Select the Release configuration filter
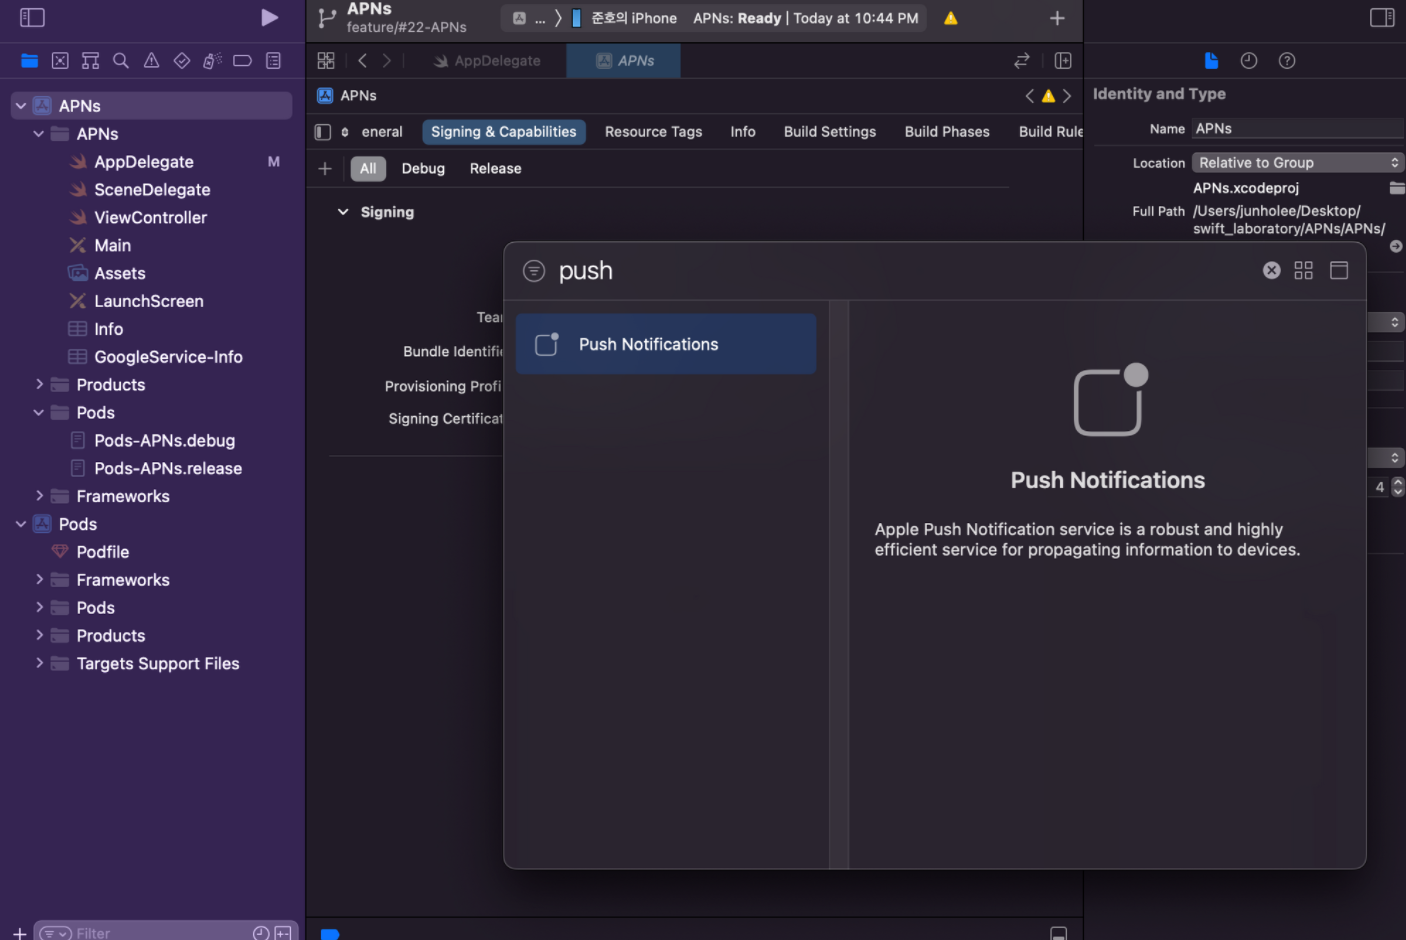Viewport: 1406px width, 940px height. pyautogui.click(x=496, y=169)
